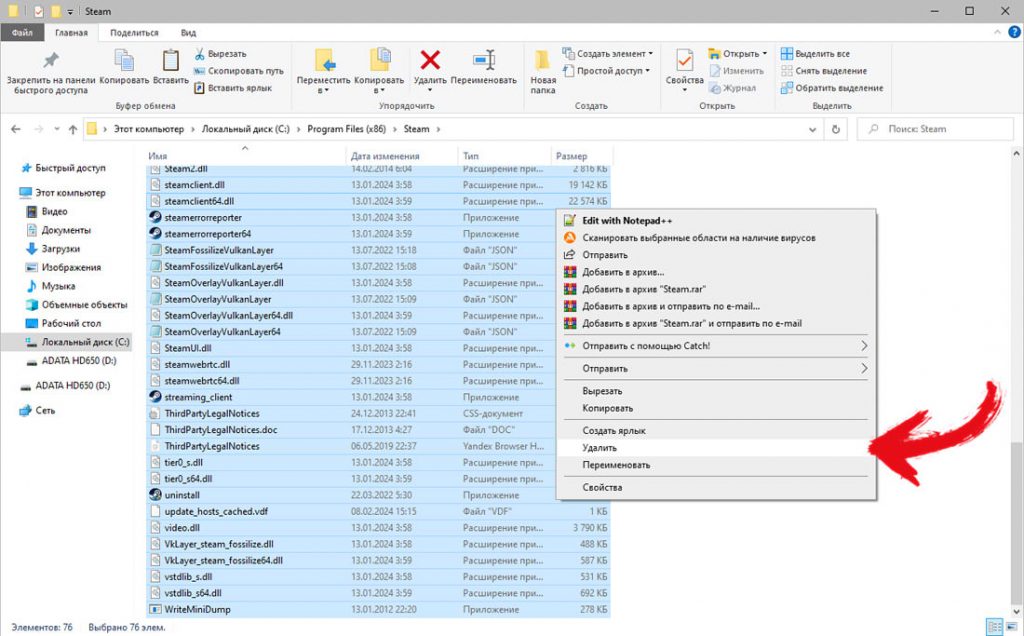Screen dimensions: 1024x636
Task: Click the Refresh button beside address bar
Action: (835, 129)
